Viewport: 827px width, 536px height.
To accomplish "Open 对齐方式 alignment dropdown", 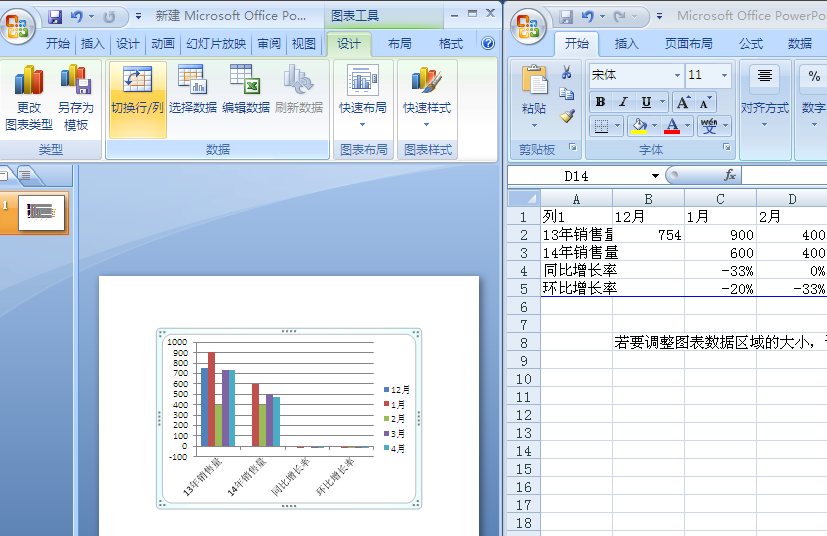I will pos(765,96).
